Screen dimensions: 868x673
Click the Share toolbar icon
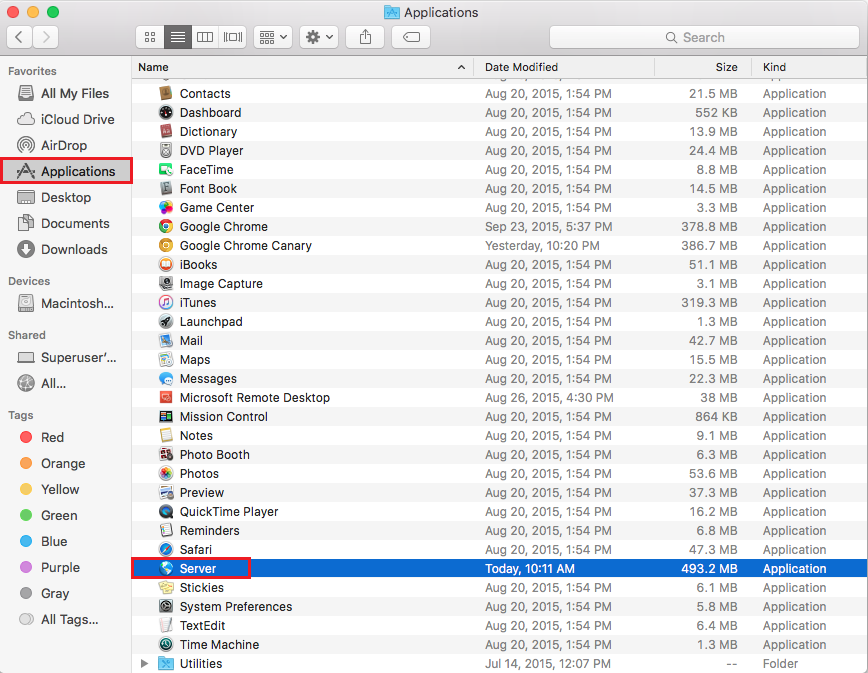pos(365,37)
